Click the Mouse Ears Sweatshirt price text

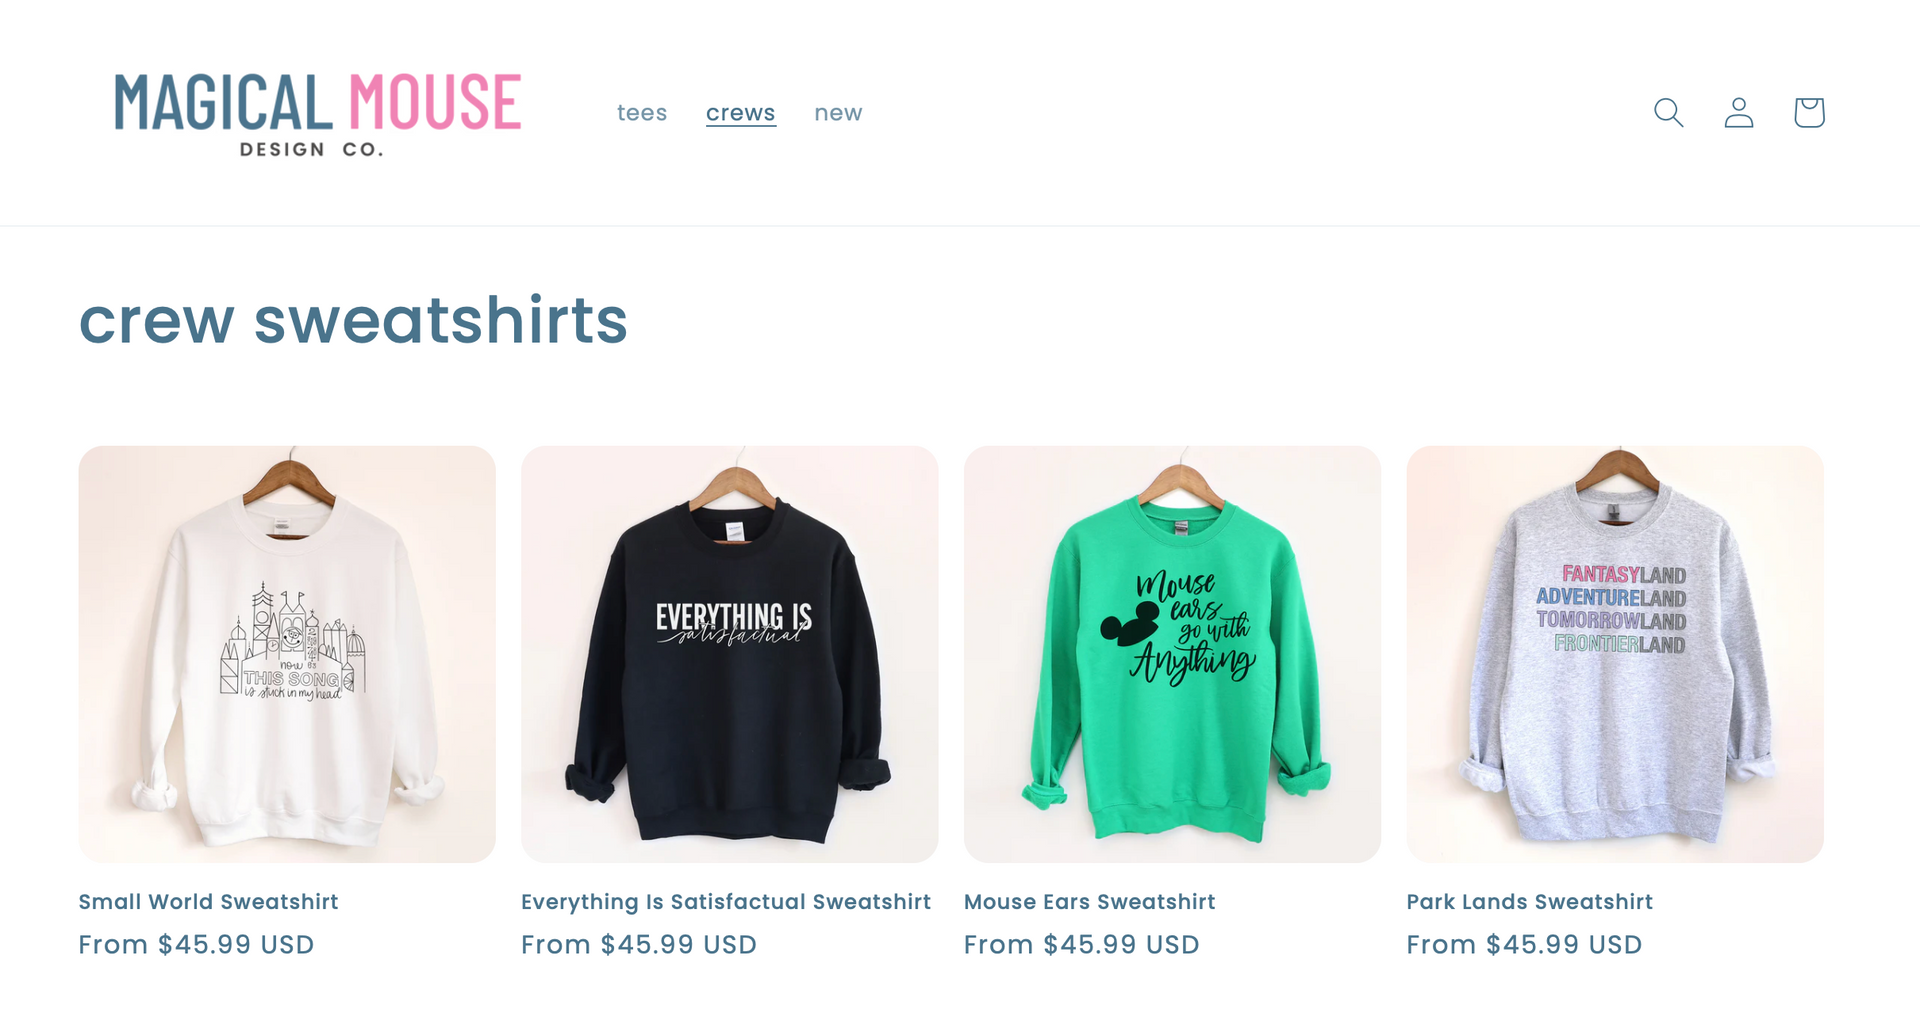click(x=1082, y=945)
